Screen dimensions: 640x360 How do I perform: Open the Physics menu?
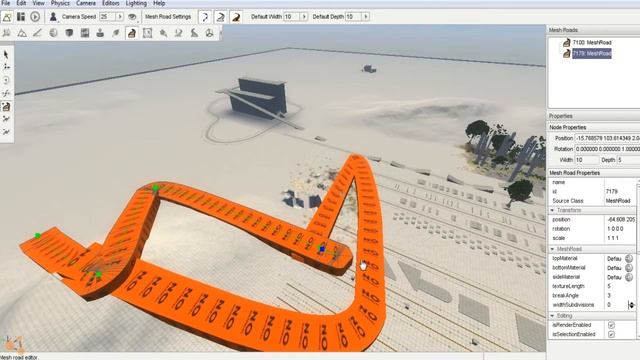pos(60,3)
